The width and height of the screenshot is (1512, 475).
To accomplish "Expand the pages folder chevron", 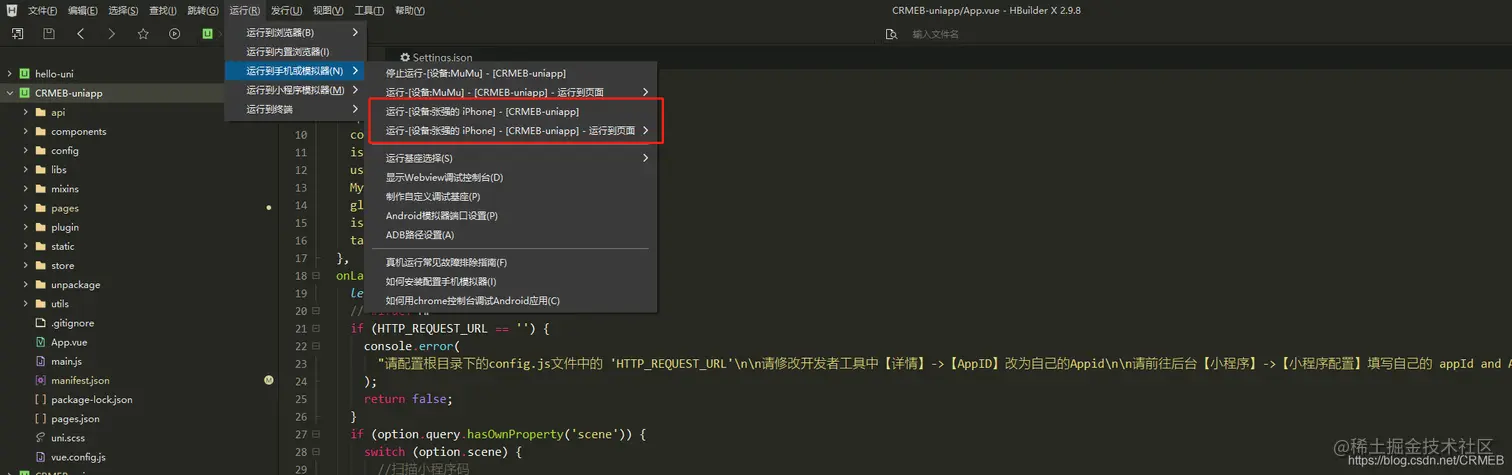I will click(25, 208).
